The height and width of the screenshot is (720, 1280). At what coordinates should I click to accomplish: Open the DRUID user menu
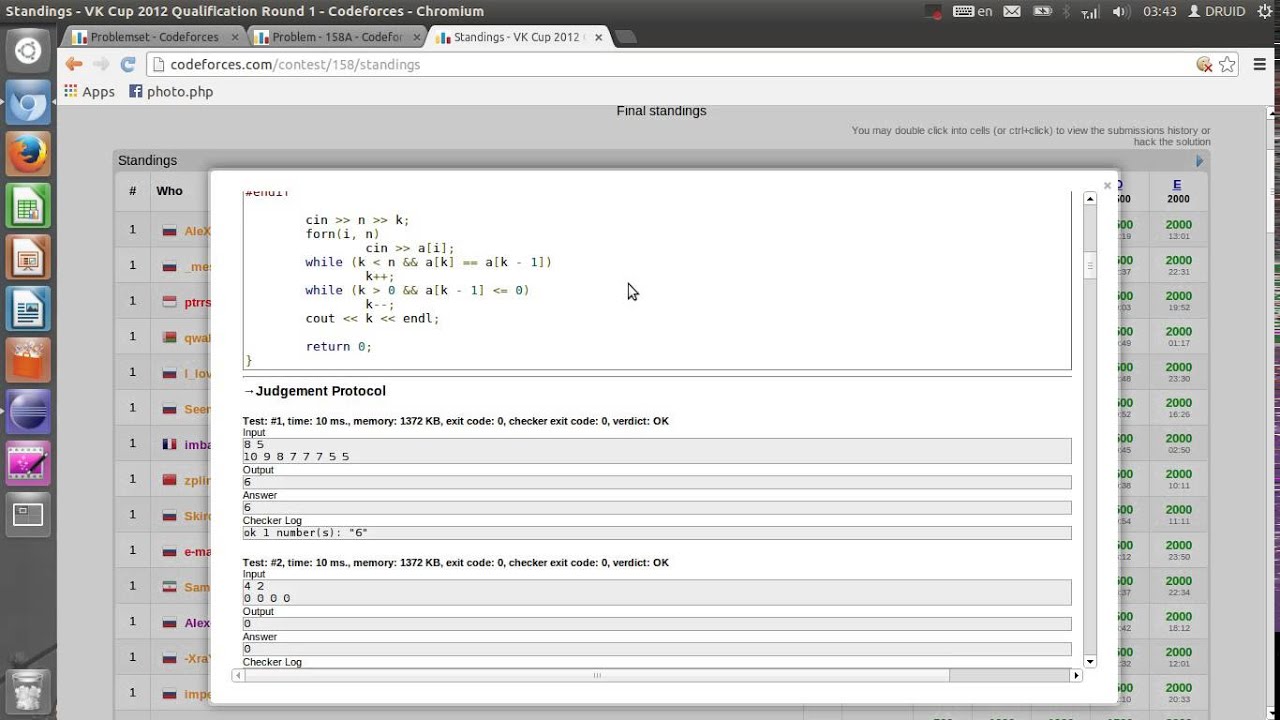pyautogui.click(x=1216, y=11)
